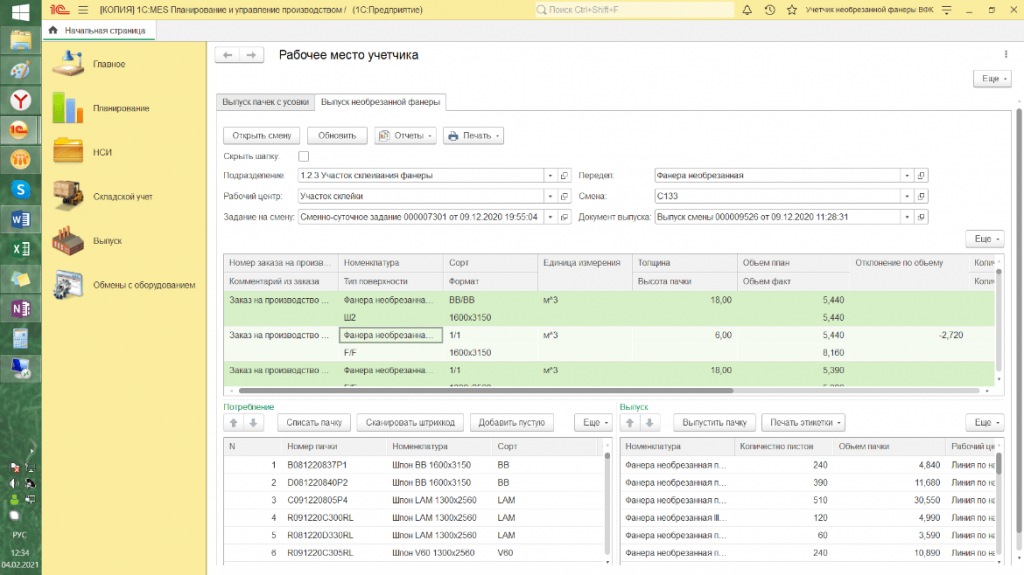
Task: Open the Передел field link icon
Action: pyautogui.click(x=921, y=175)
